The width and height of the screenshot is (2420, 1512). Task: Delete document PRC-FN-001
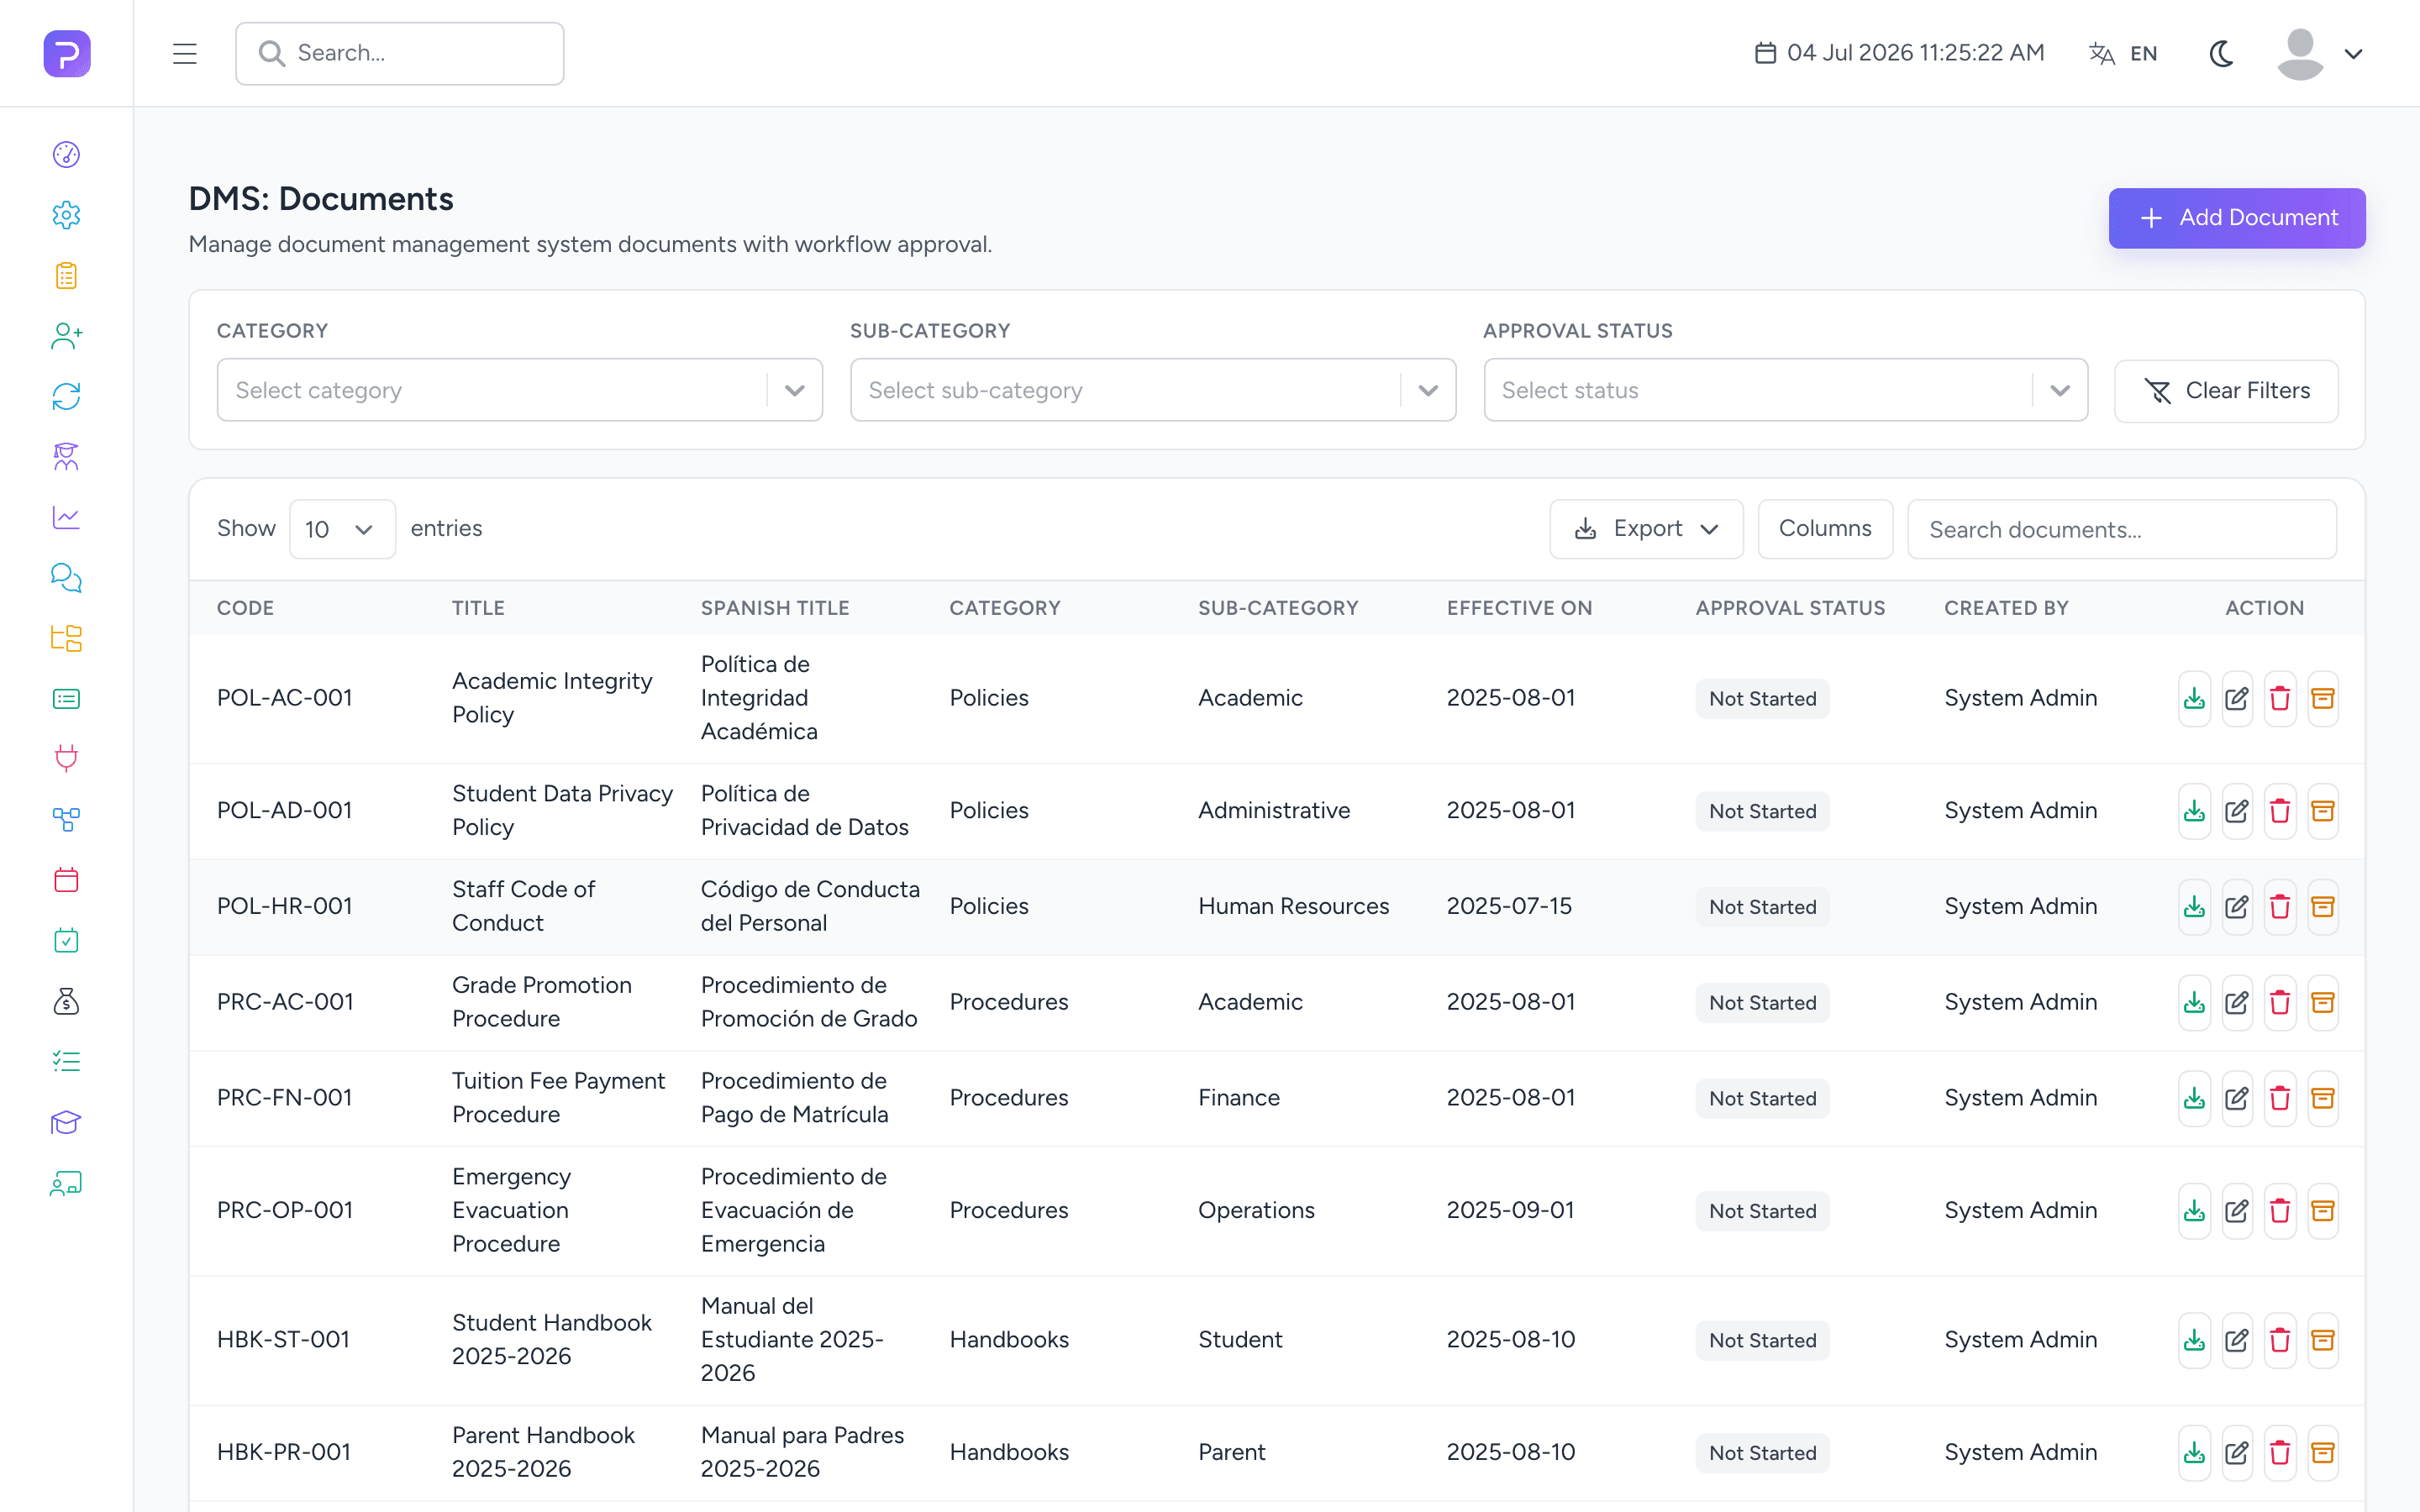pyautogui.click(x=2280, y=1098)
